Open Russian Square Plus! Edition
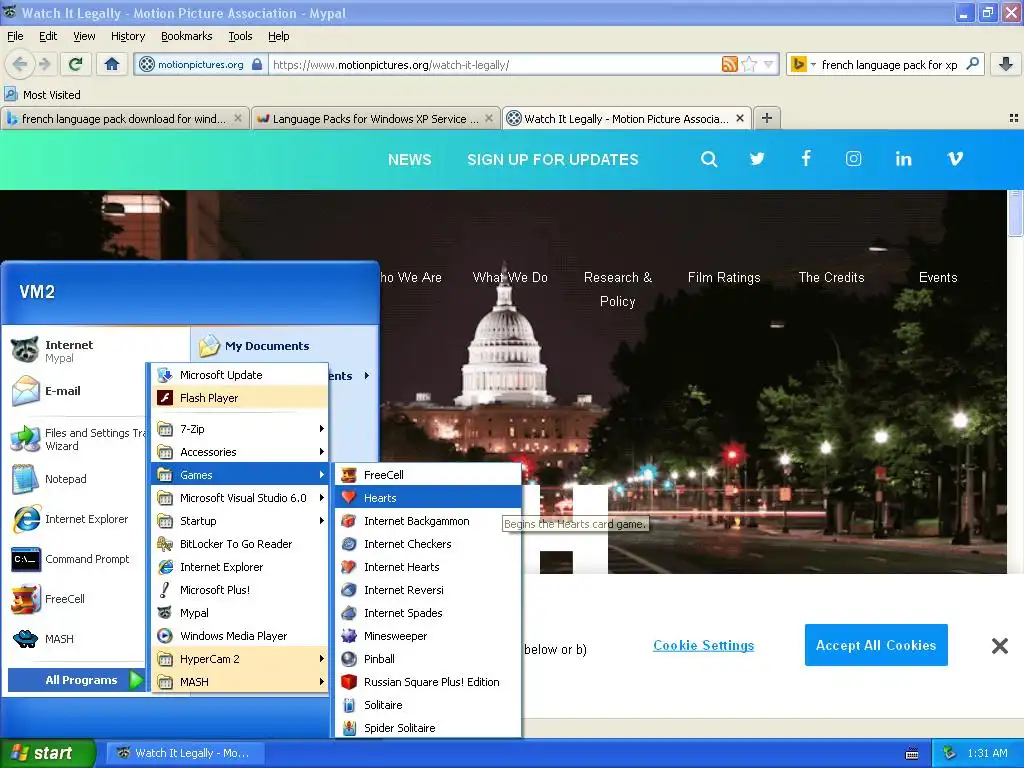 click(x=428, y=682)
